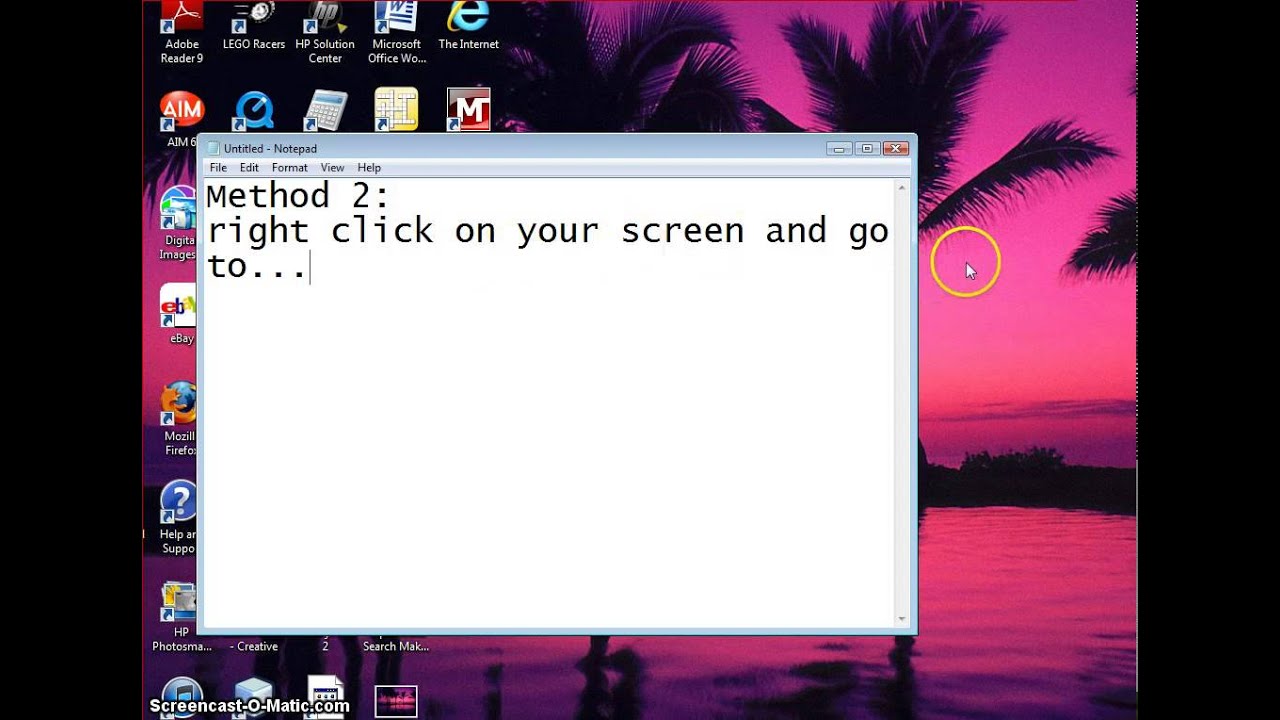Screen dimensions: 1280x720
Task: Open the View menu in Notepad
Action: click(x=332, y=168)
